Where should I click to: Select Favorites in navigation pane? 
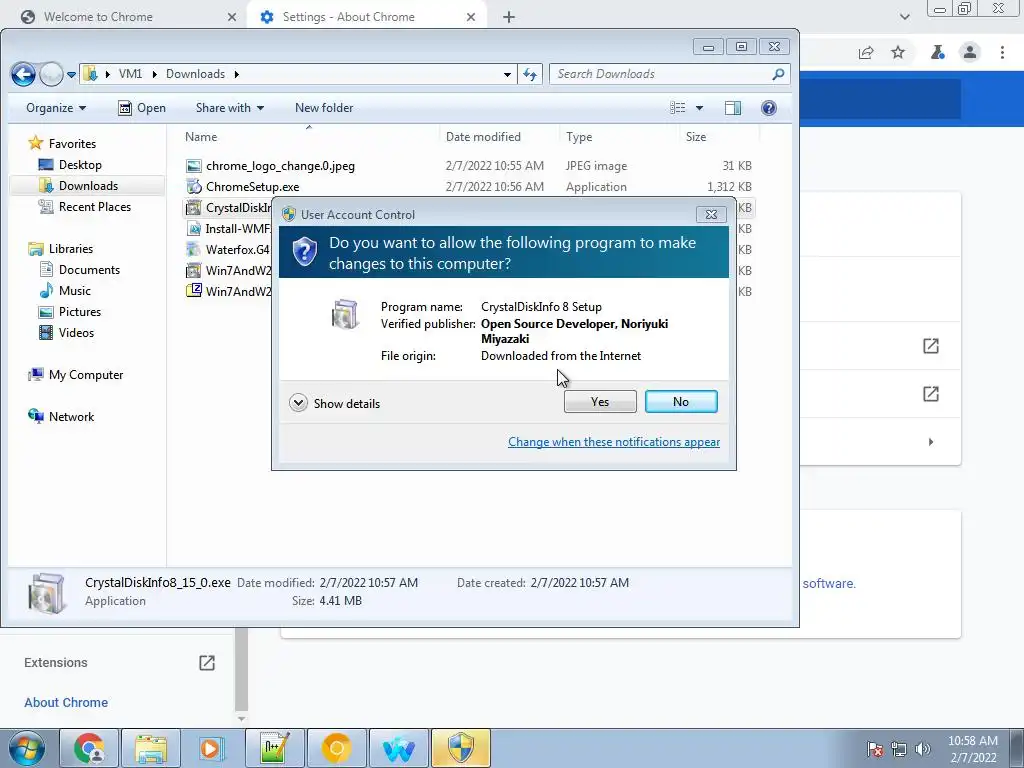(x=63, y=144)
